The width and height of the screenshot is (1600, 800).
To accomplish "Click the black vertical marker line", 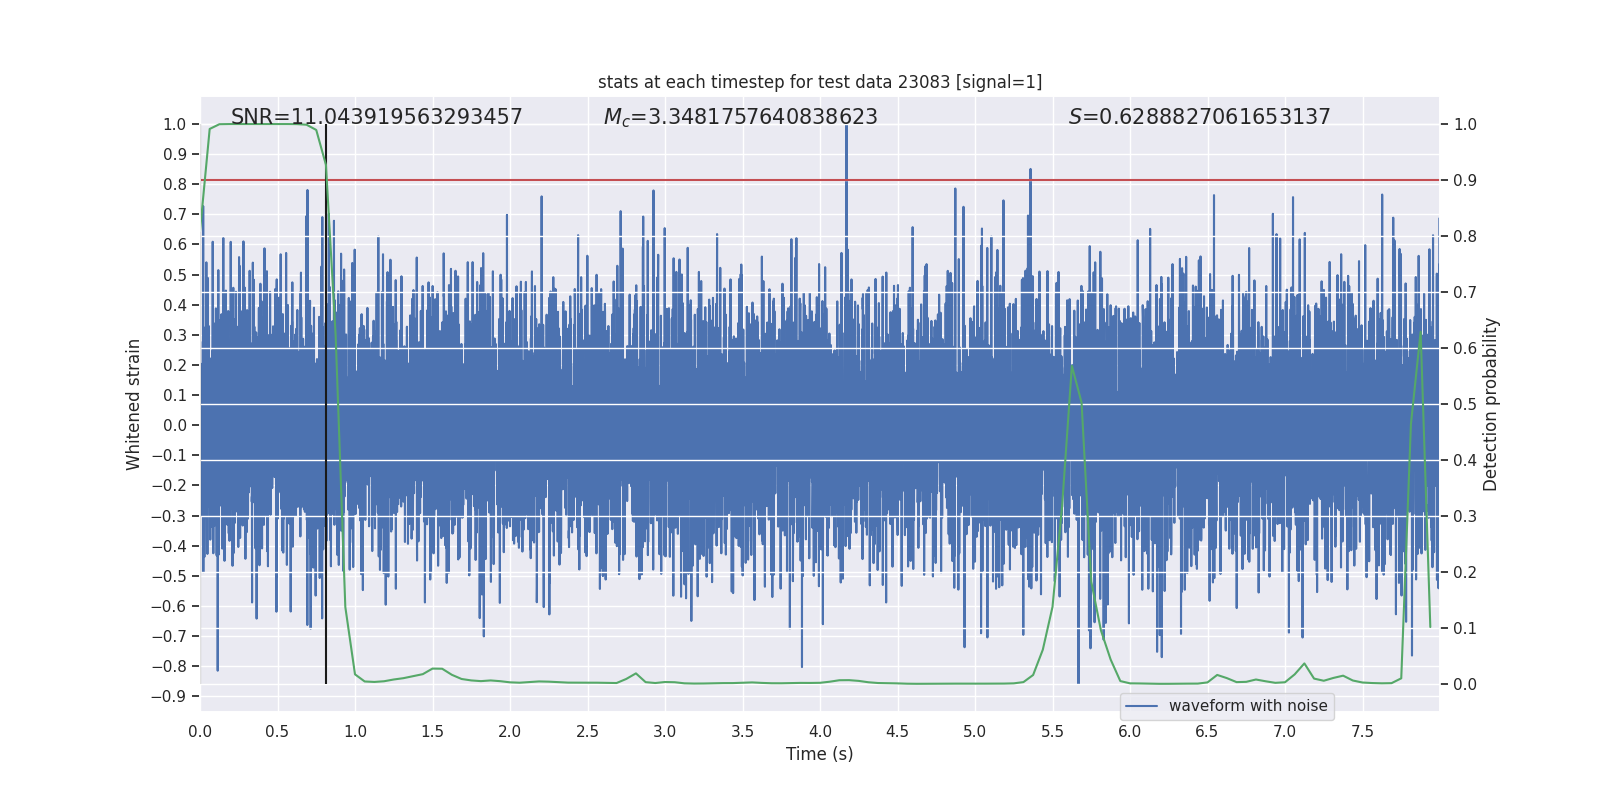I will coord(326,404).
